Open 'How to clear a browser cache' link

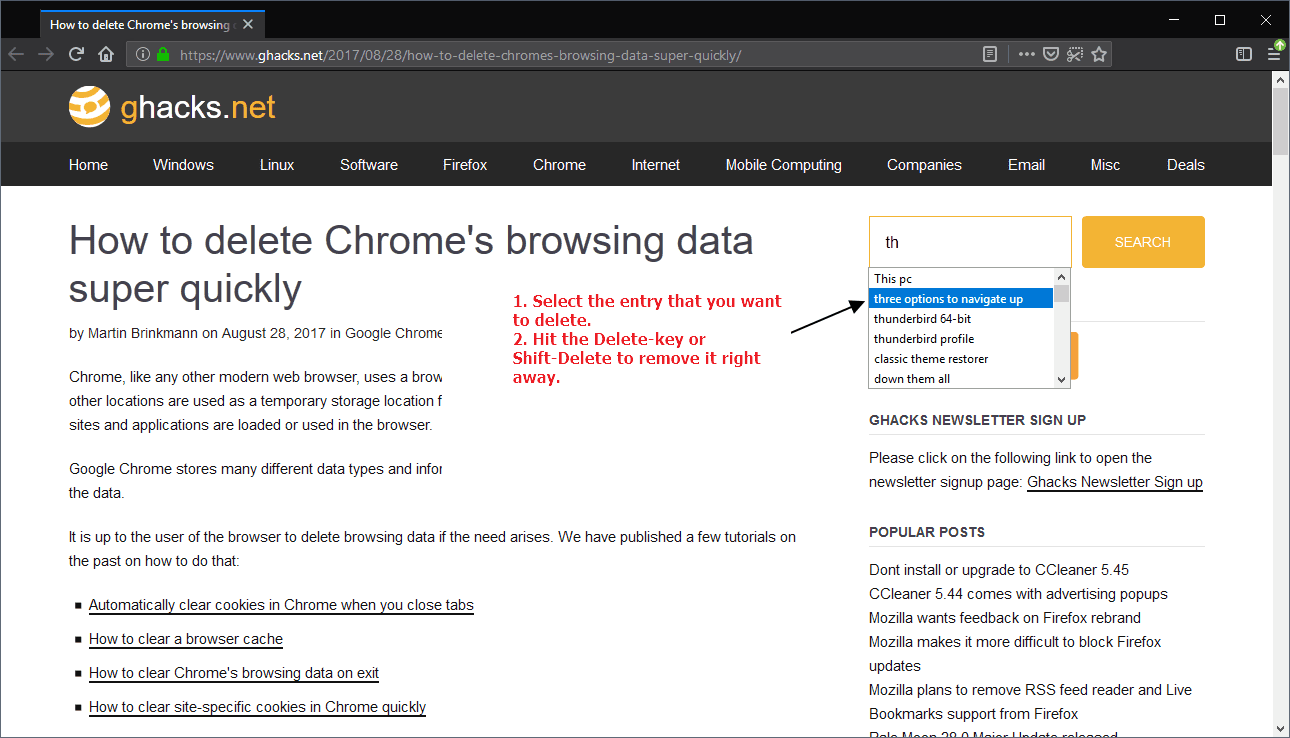[185, 639]
